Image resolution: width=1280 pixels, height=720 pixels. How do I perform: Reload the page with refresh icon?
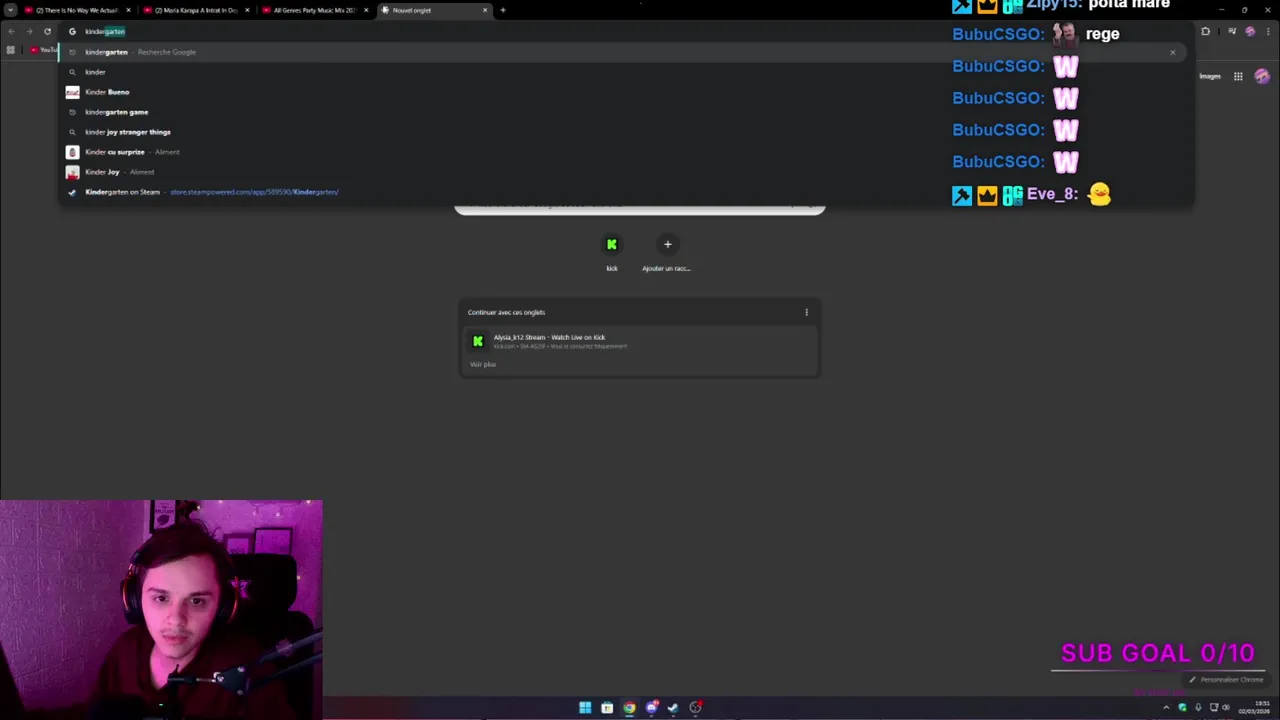pyautogui.click(x=47, y=31)
